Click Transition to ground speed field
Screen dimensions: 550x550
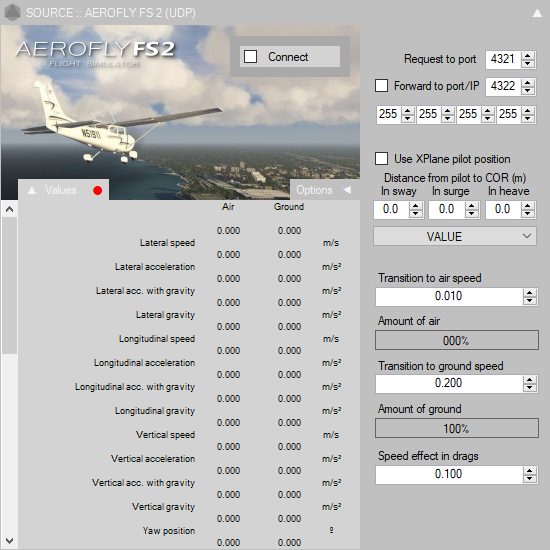pos(449,383)
